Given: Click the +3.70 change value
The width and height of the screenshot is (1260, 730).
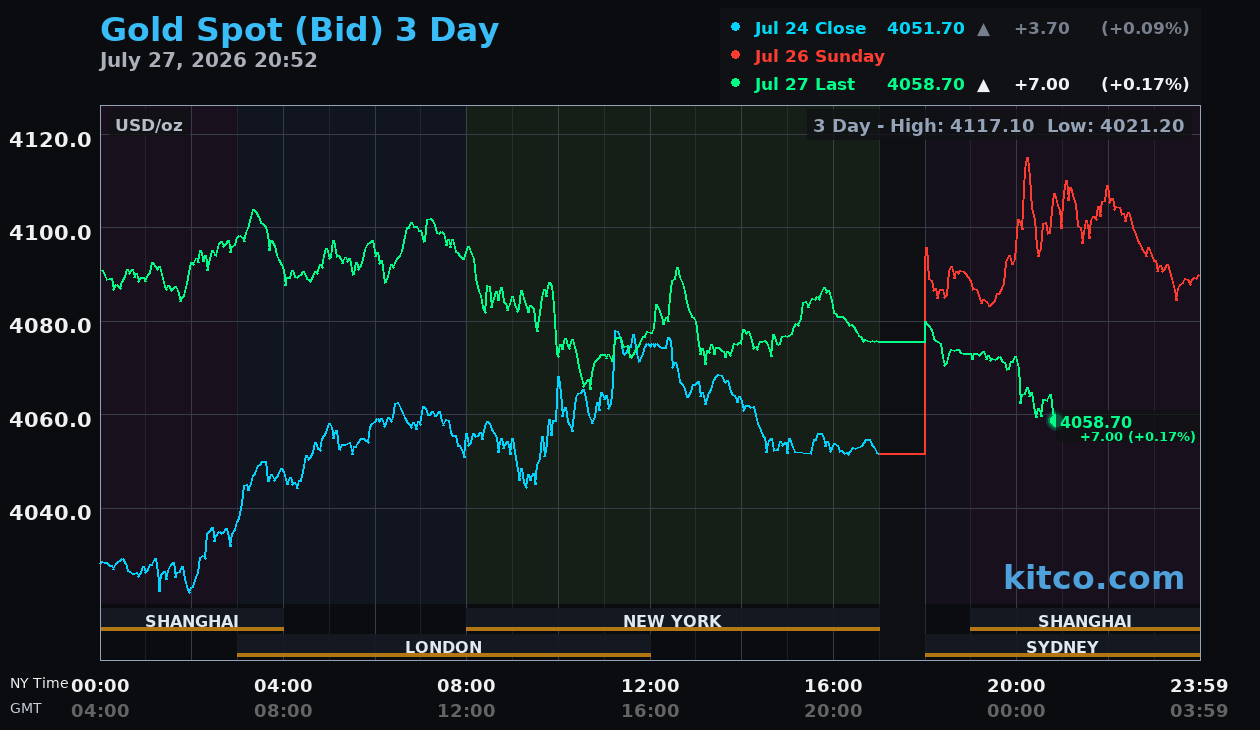Looking at the screenshot, I should [x=1041, y=28].
